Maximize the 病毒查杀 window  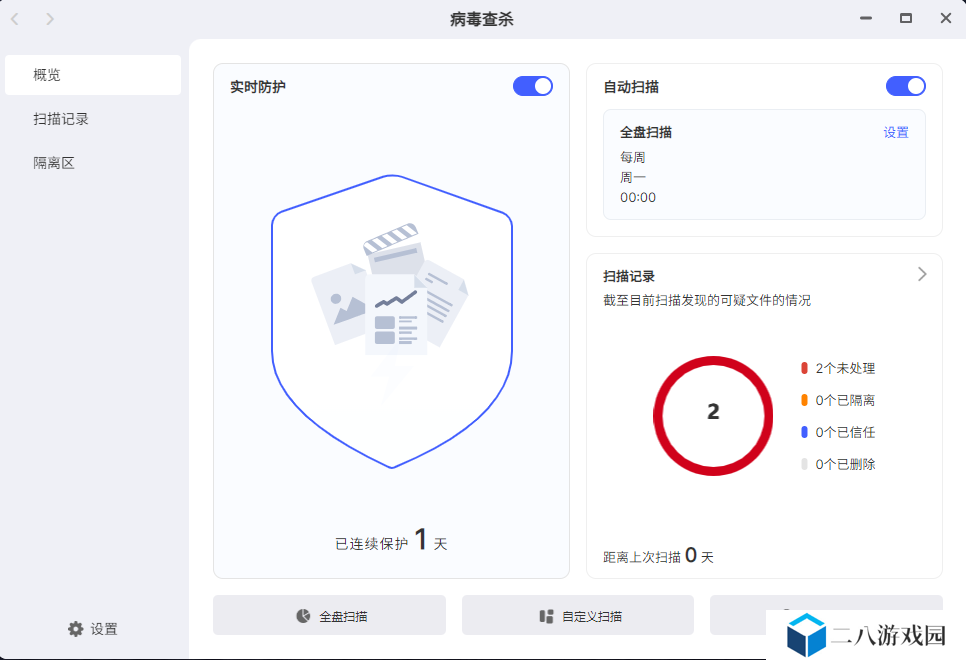pyautogui.click(x=906, y=18)
